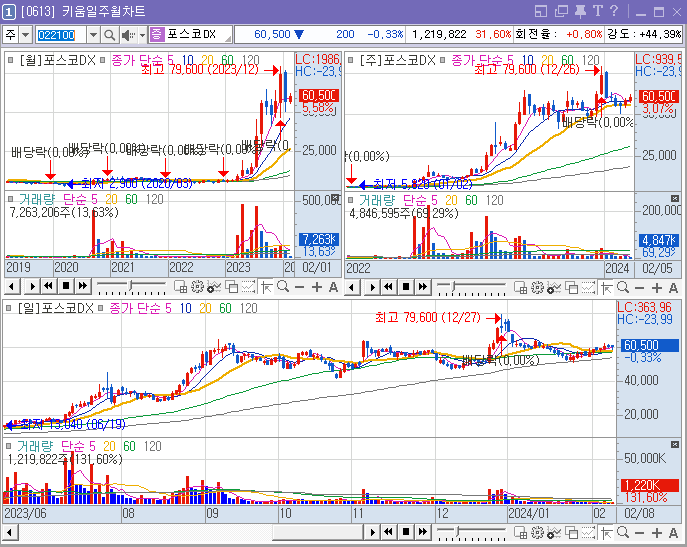The image size is (687, 547).
Task: Stop the weekly chart playback
Action: pyautogui.click(x=406, y=287)
